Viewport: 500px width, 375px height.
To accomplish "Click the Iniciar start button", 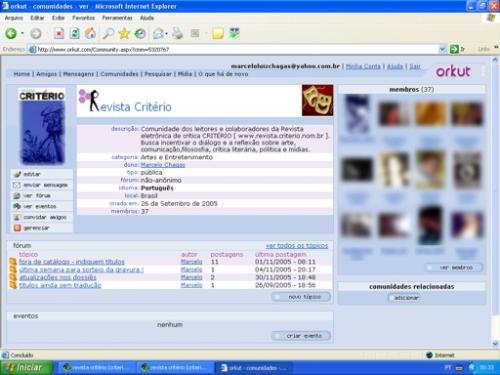I will pos(26,368).
